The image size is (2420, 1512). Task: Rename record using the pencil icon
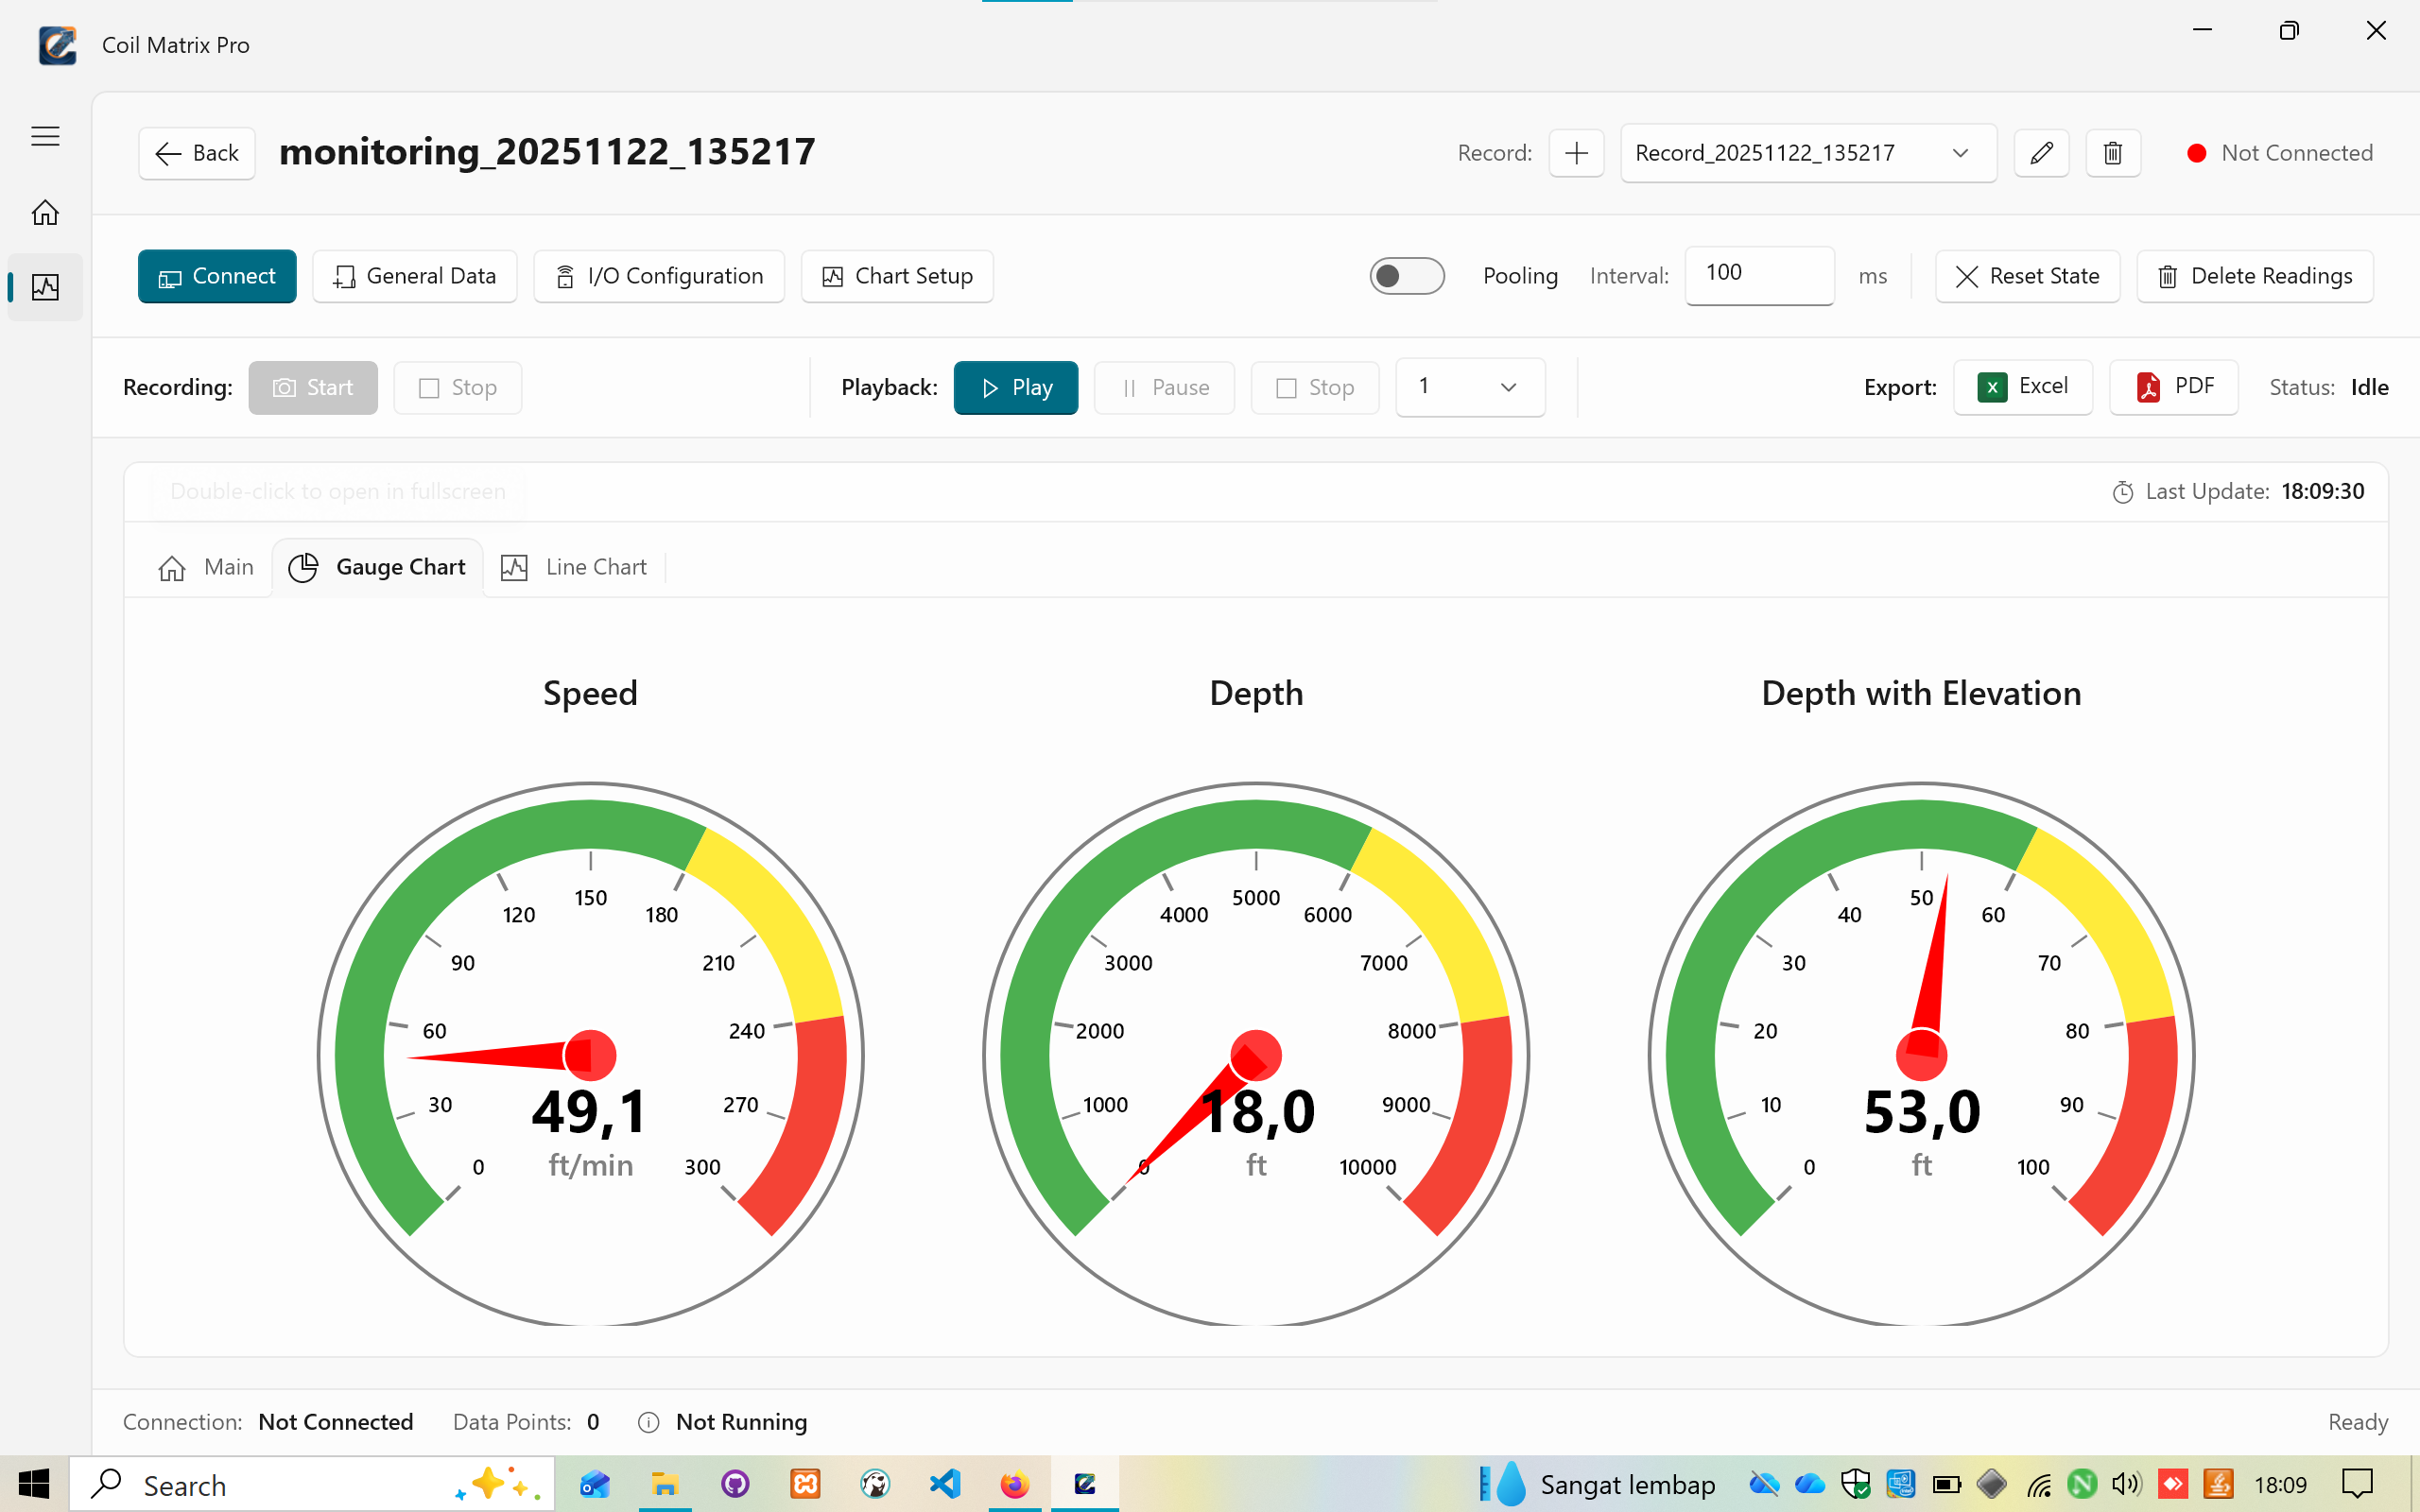(2041, 153)
